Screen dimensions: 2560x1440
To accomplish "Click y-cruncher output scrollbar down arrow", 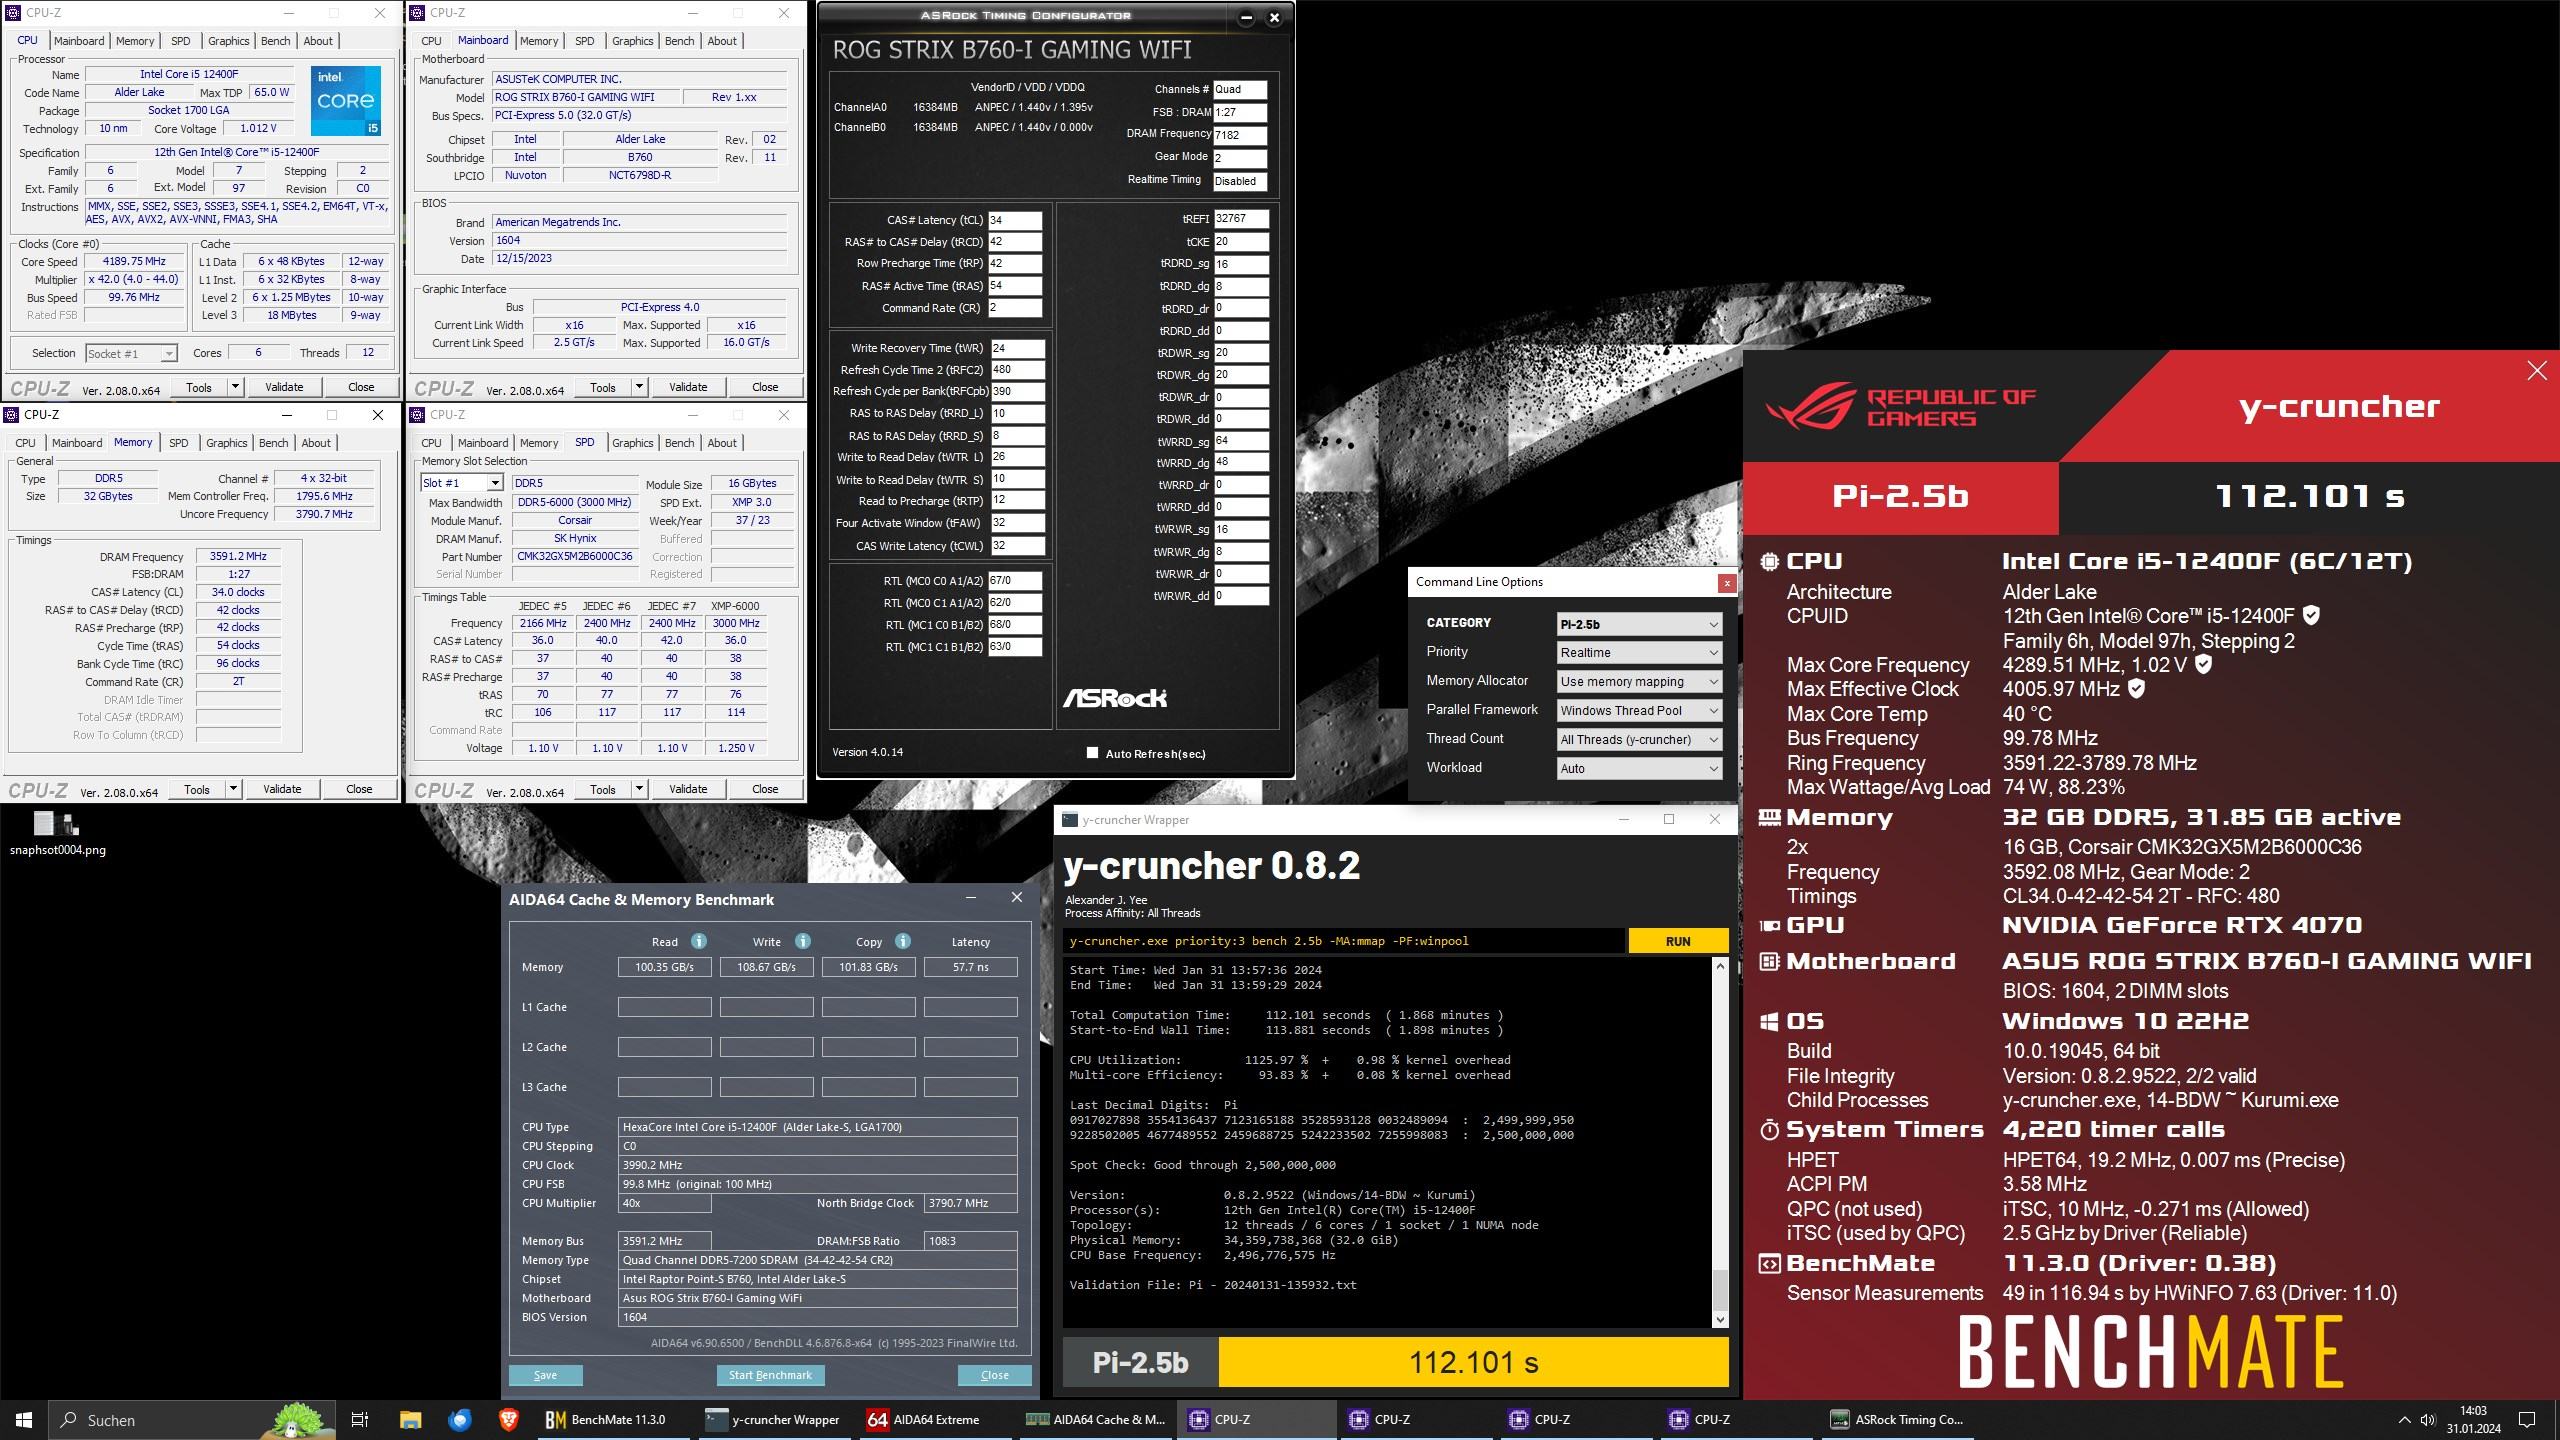I will click(1720, 1319).
